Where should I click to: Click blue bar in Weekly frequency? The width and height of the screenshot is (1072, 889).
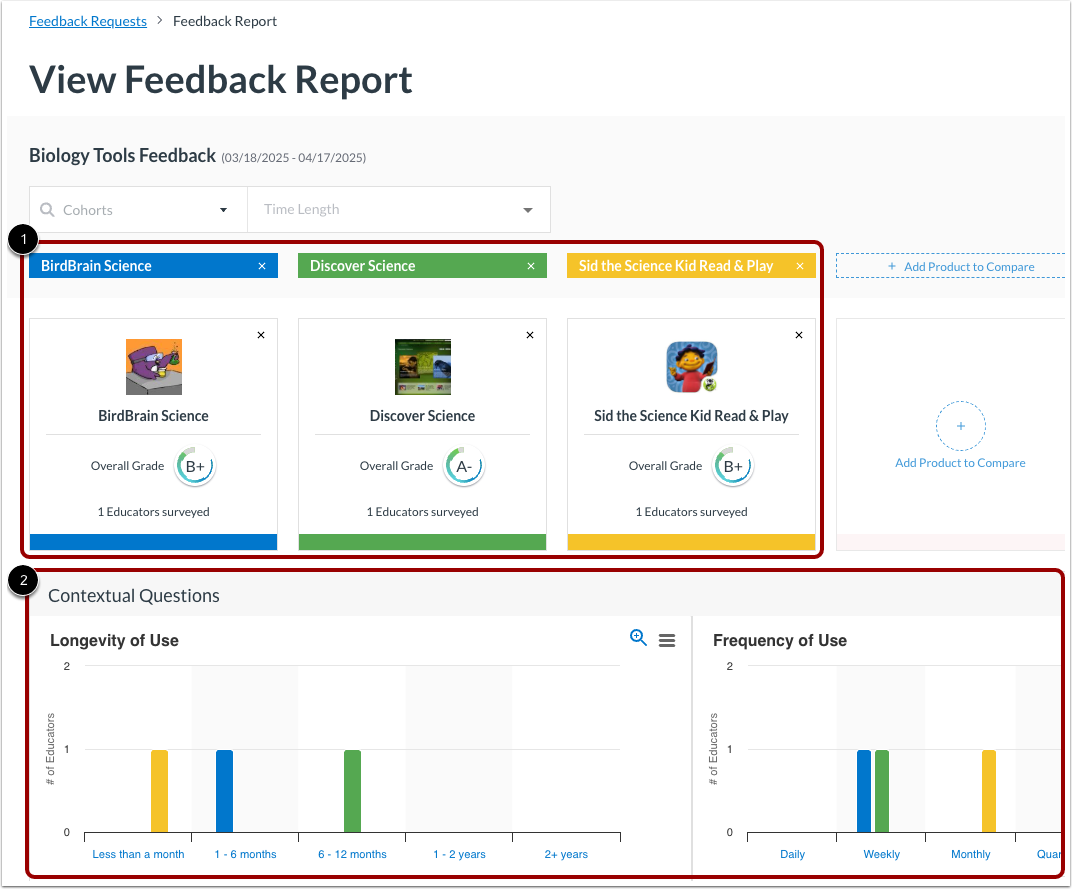(864, 791)
